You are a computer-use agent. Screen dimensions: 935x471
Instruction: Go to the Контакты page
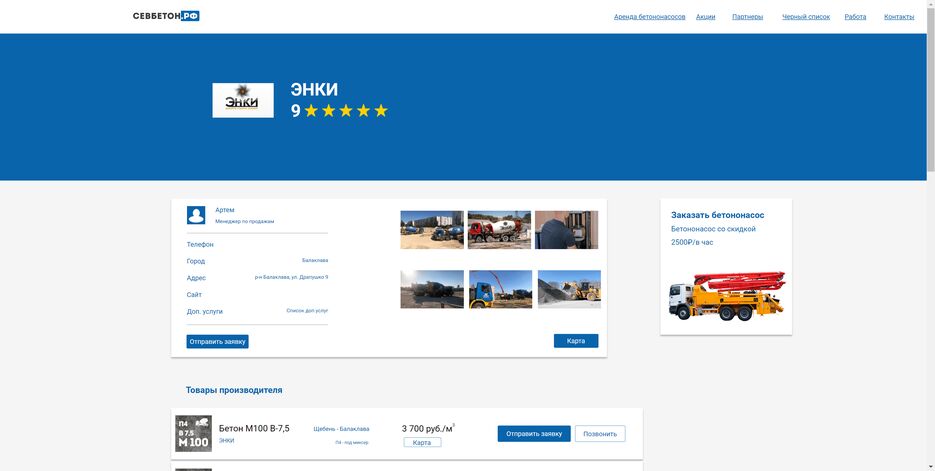[899, 17]
